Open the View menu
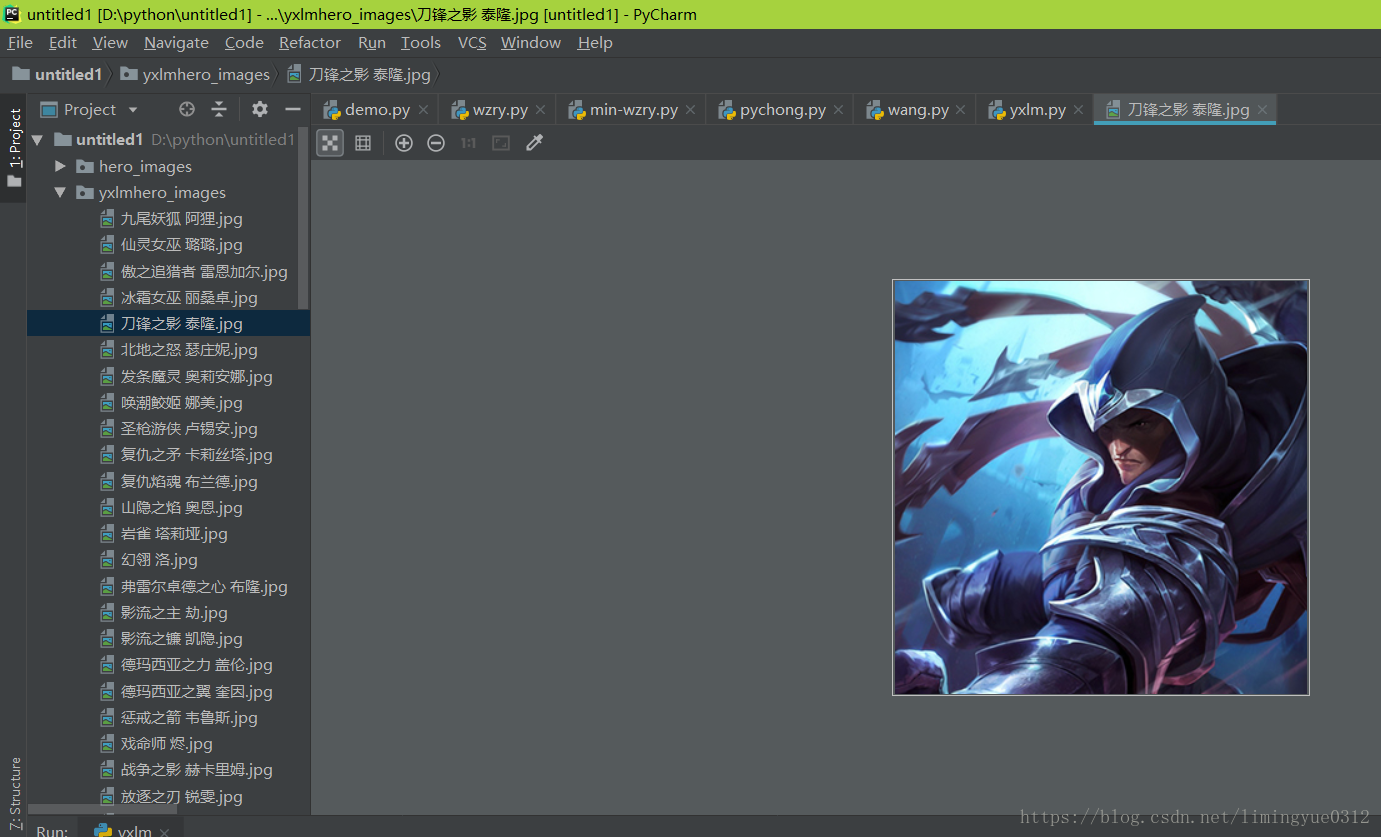Viewport: 1381px width, 837px height. (x=110, y=42)
